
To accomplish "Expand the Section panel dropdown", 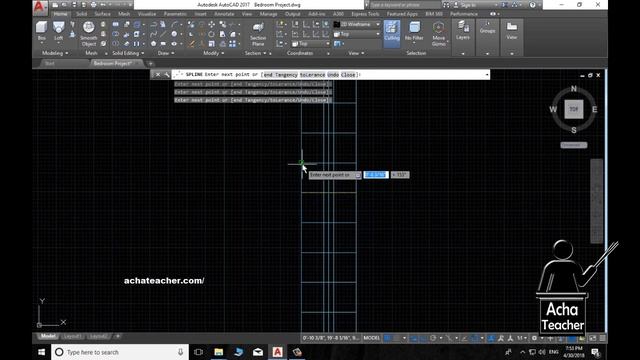I will [x=256, y=53].
